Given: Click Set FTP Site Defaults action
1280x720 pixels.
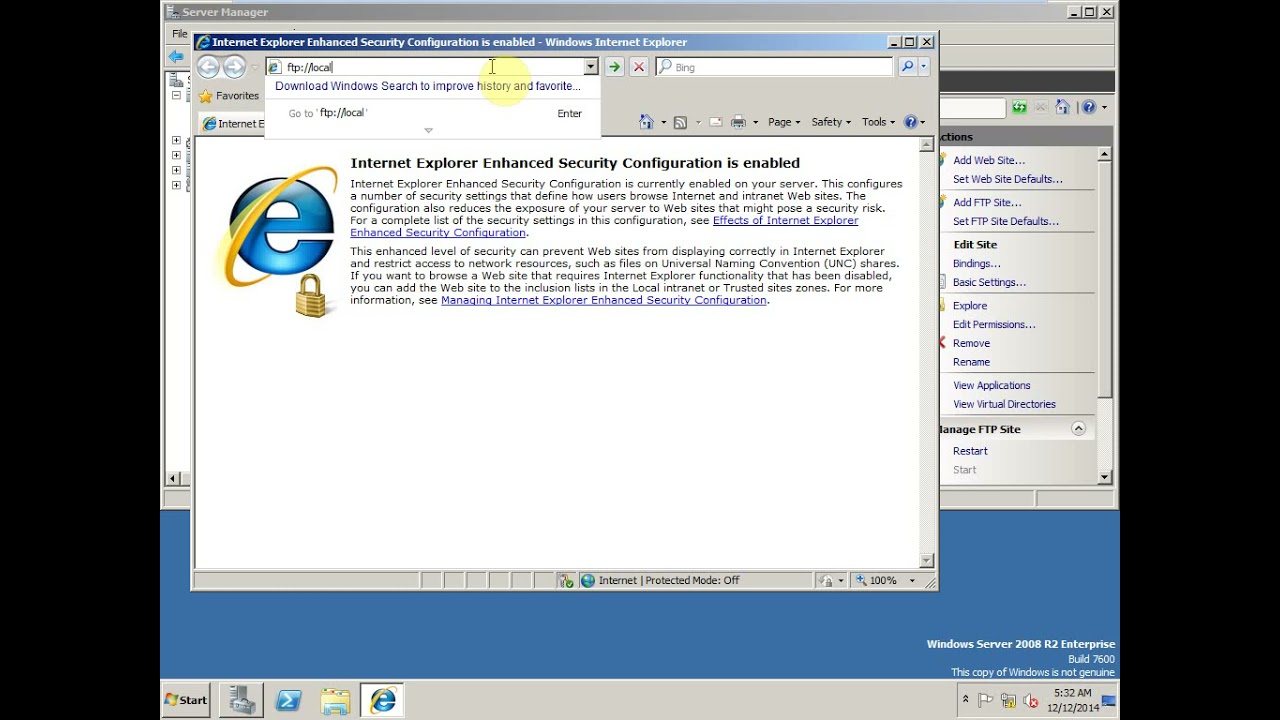Looking at the screenshot, I should [1005, 221].
